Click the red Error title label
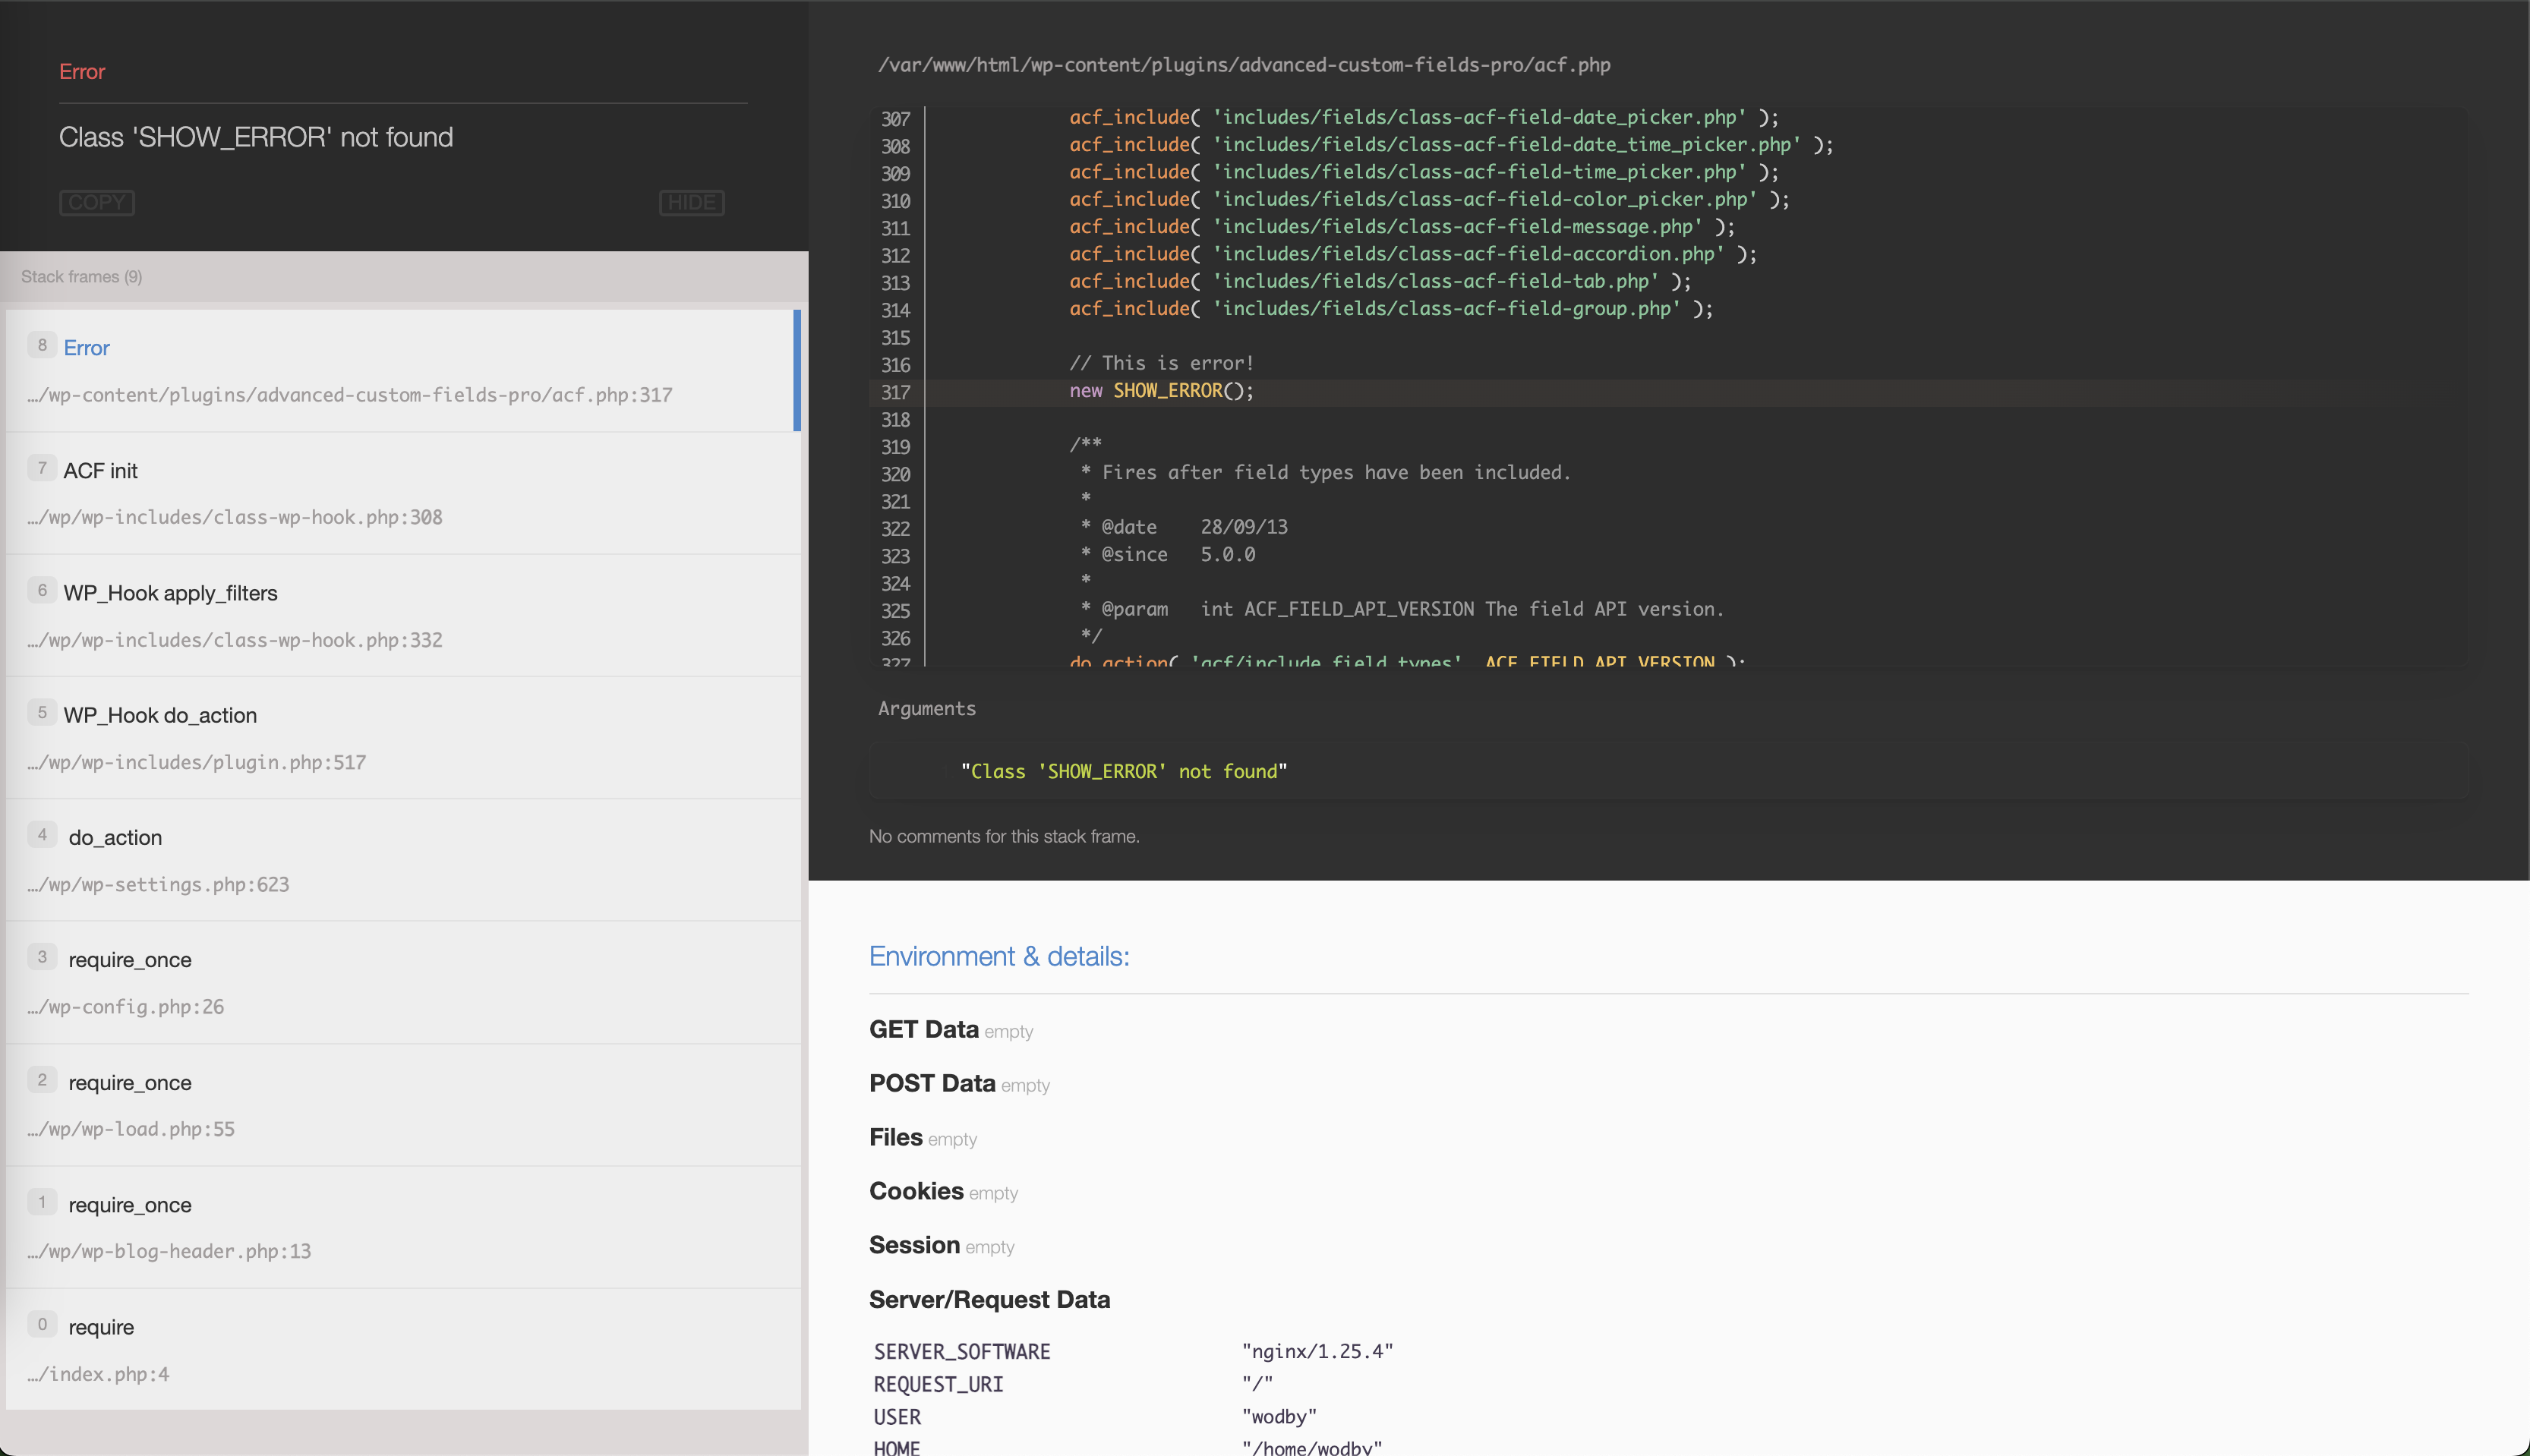The image size is (2530, 1456). [x=82, y=71]
